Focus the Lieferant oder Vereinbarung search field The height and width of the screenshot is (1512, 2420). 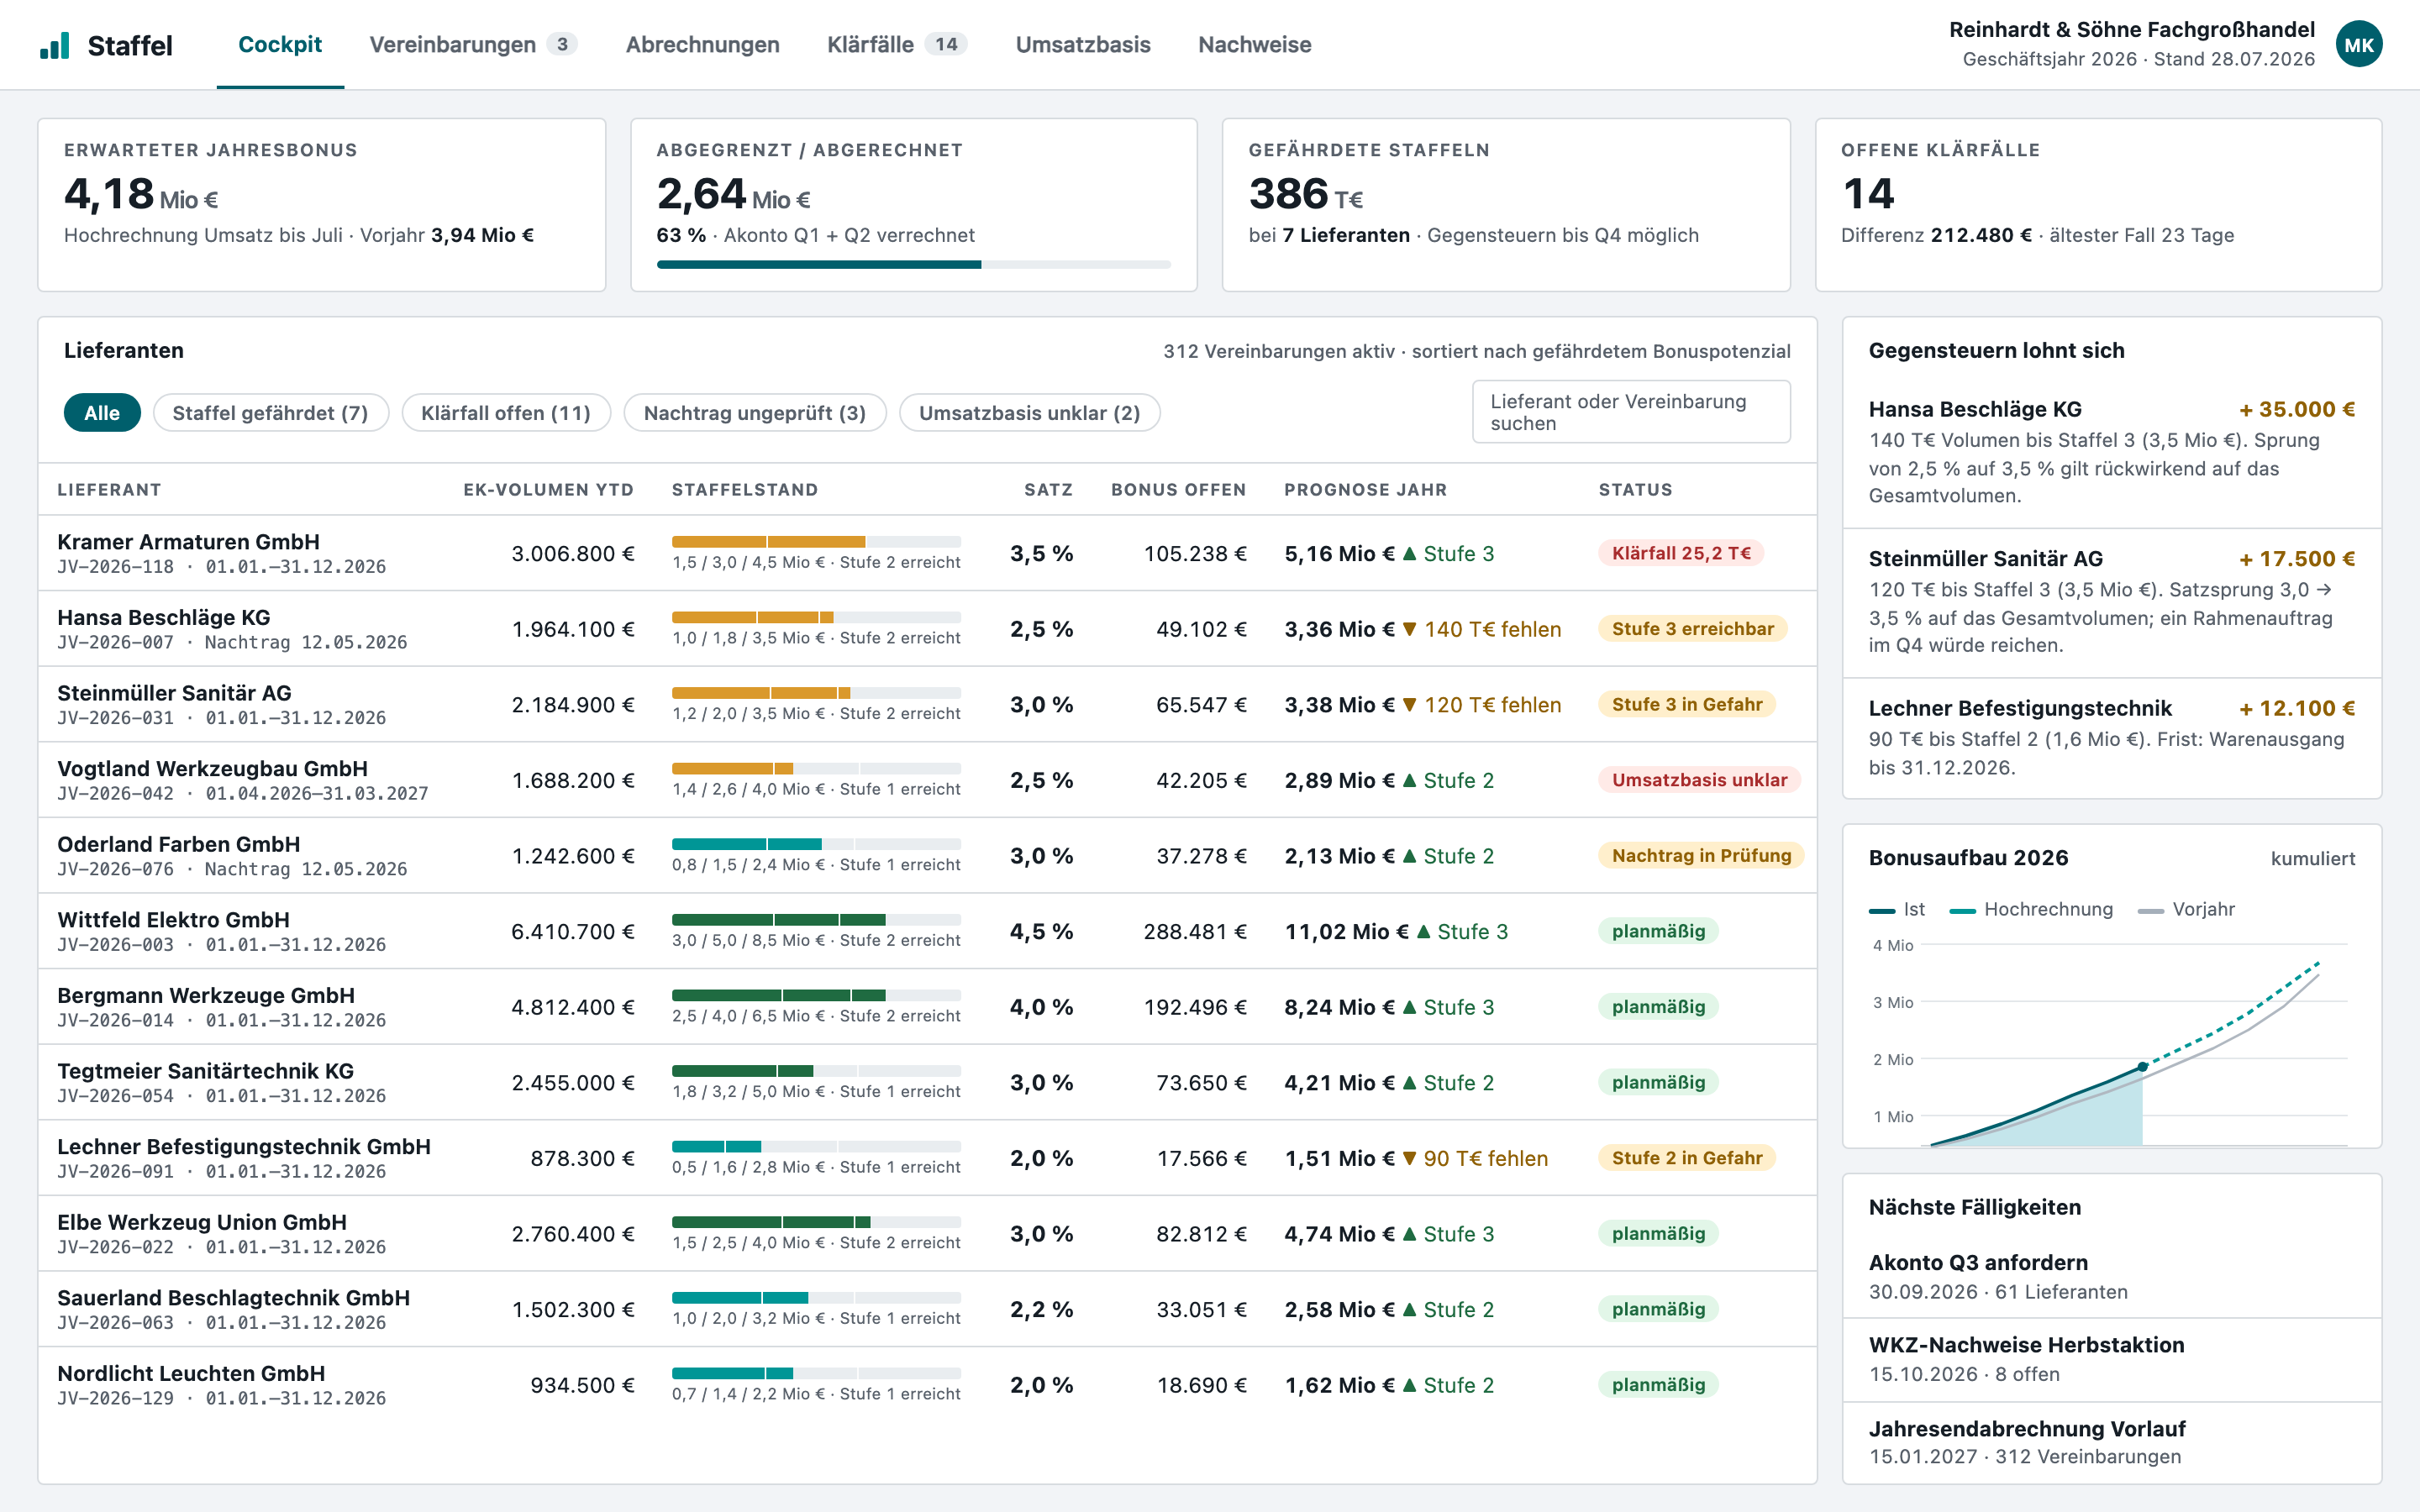[x=1631, y=412]
